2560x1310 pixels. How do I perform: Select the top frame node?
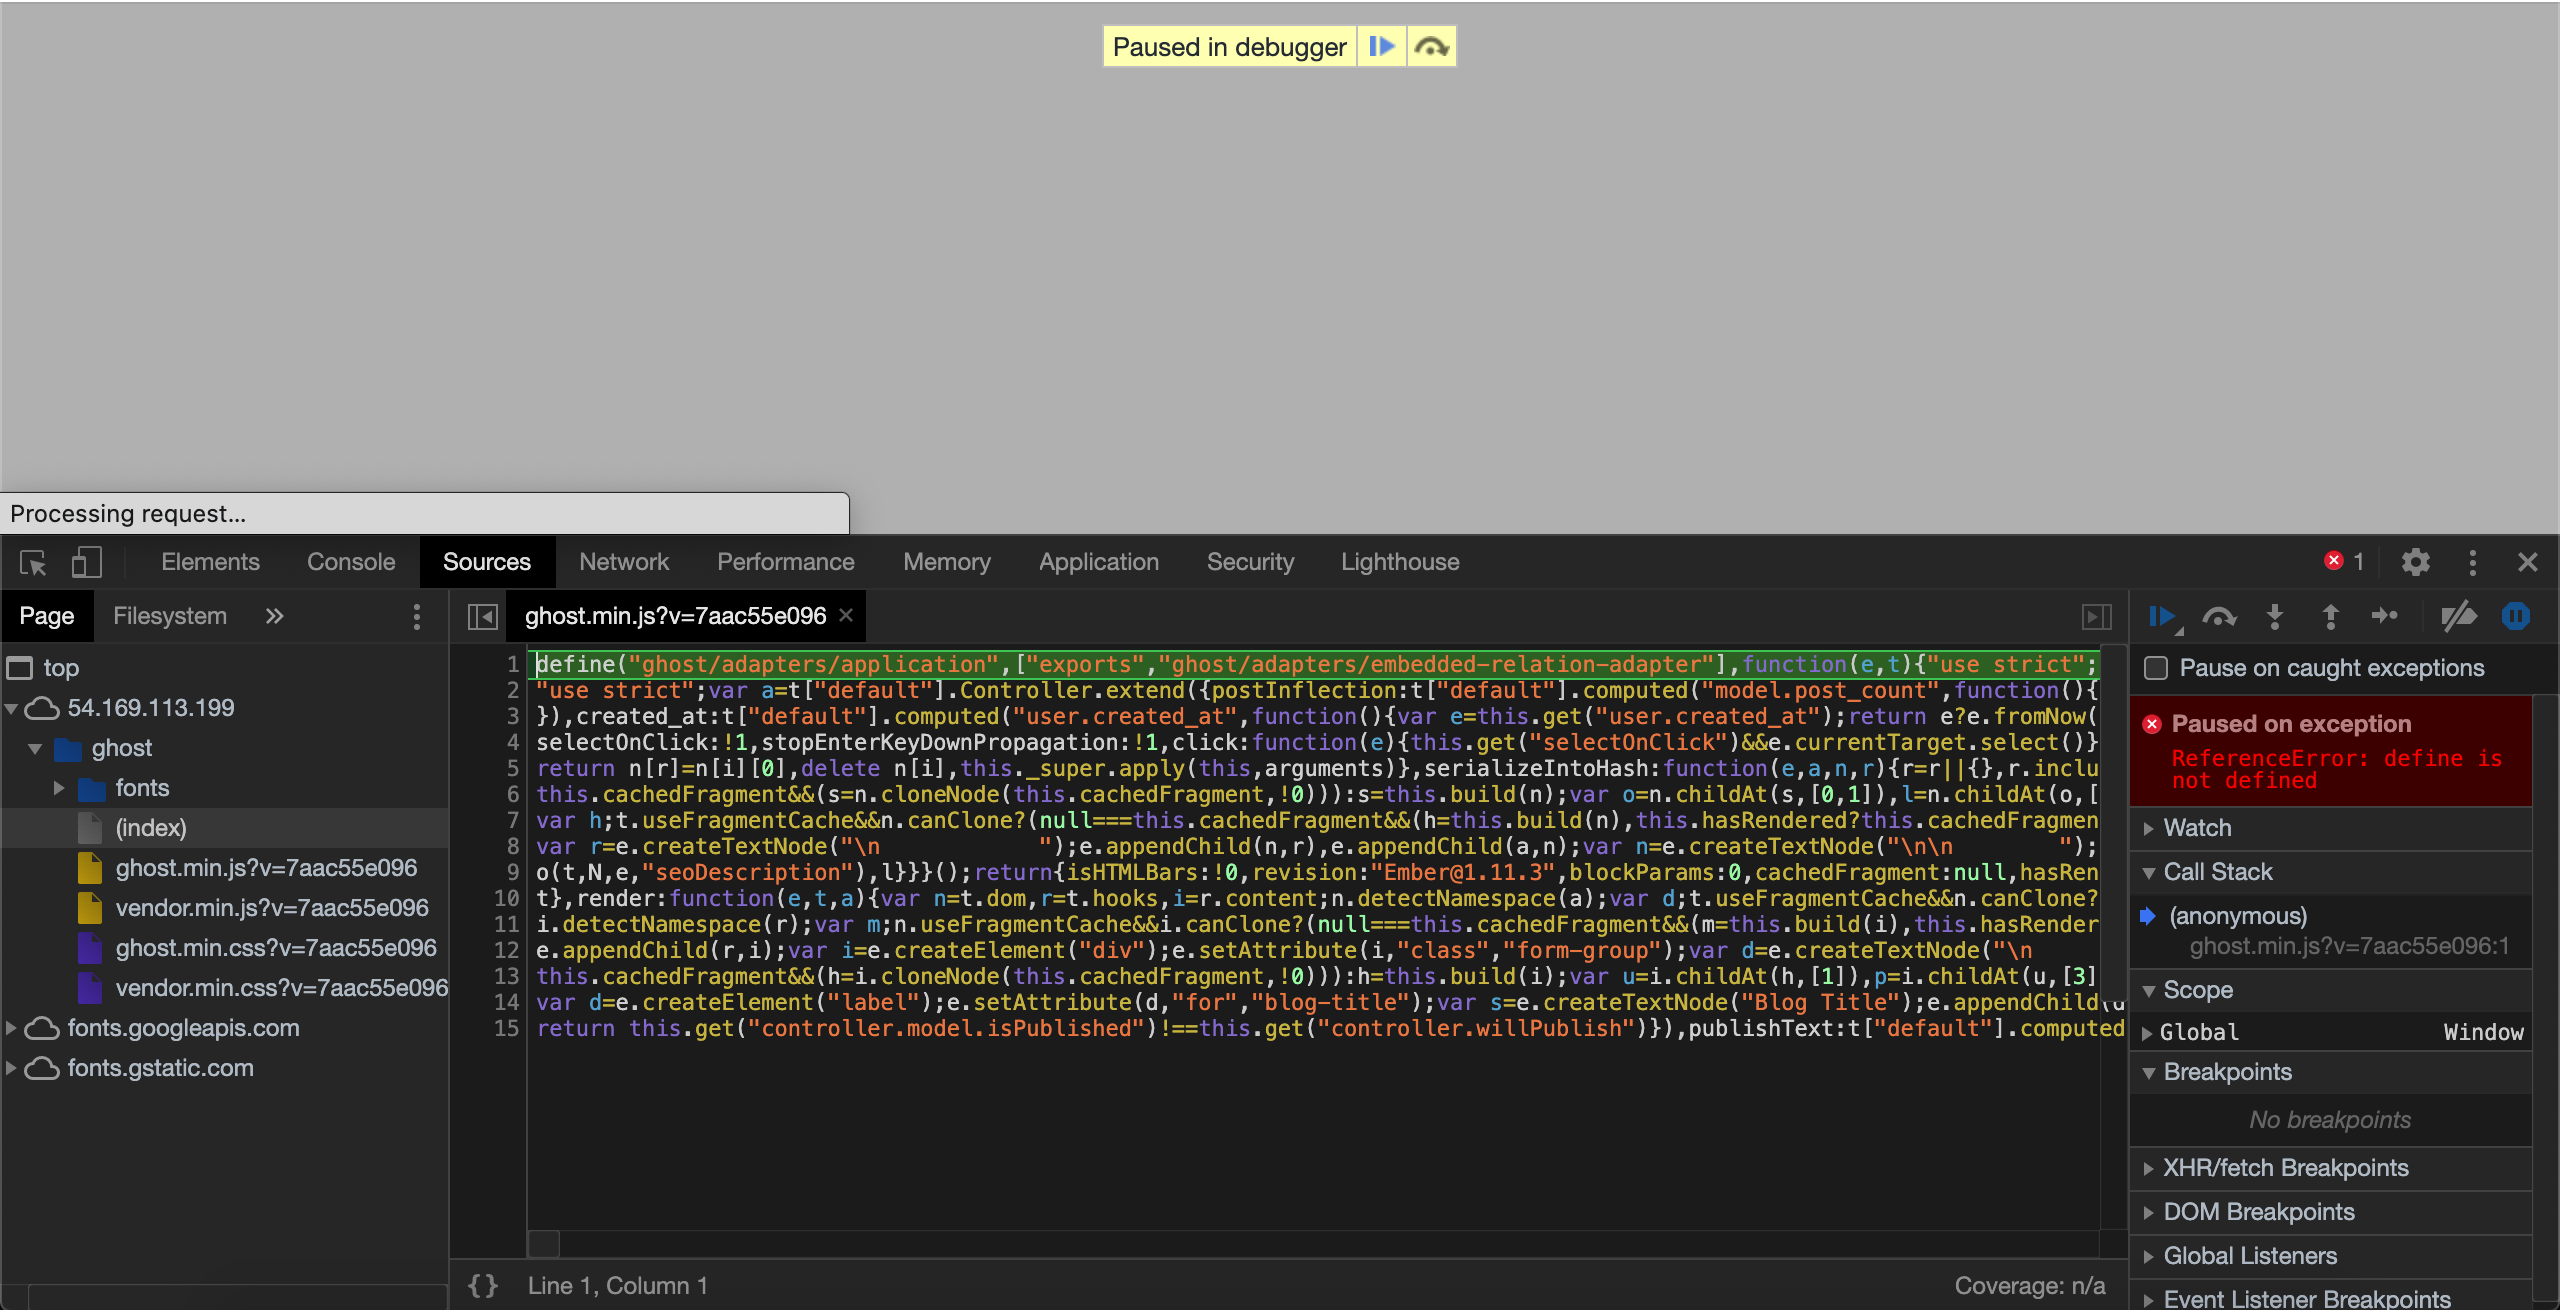point(61,668)
